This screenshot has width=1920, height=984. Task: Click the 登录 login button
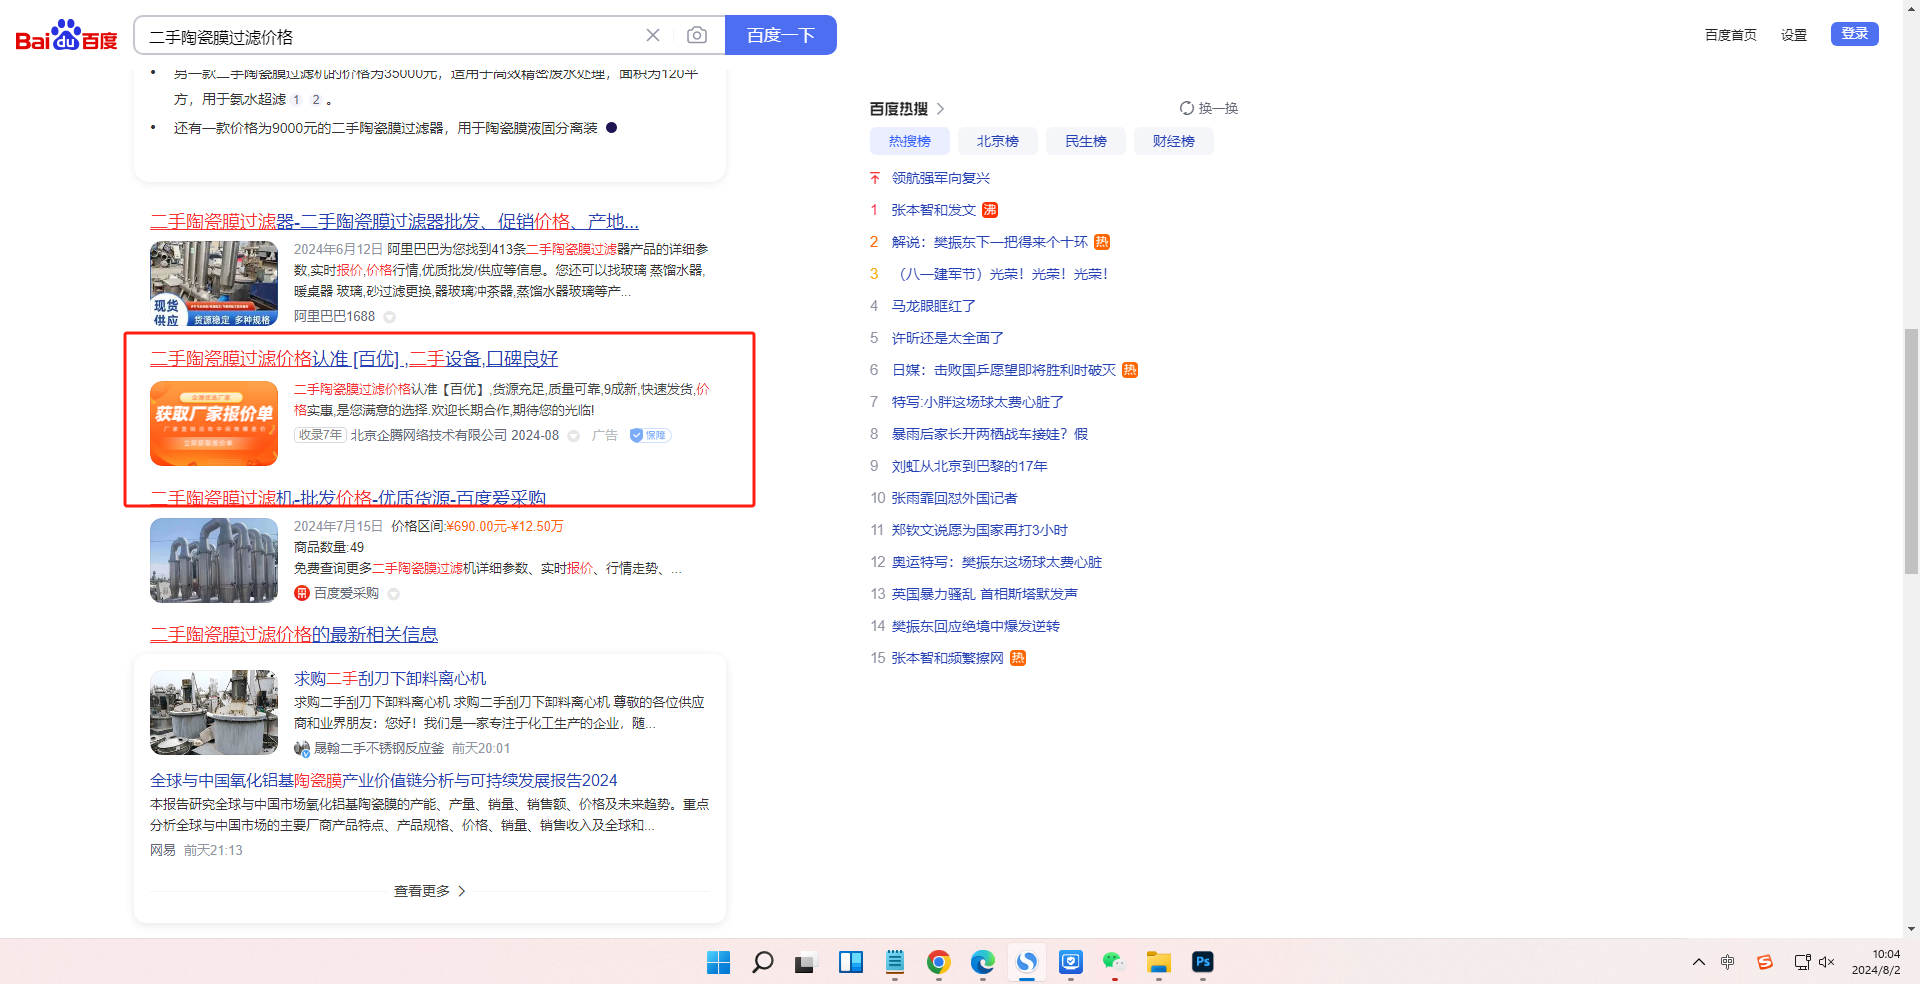point(1854,34)
